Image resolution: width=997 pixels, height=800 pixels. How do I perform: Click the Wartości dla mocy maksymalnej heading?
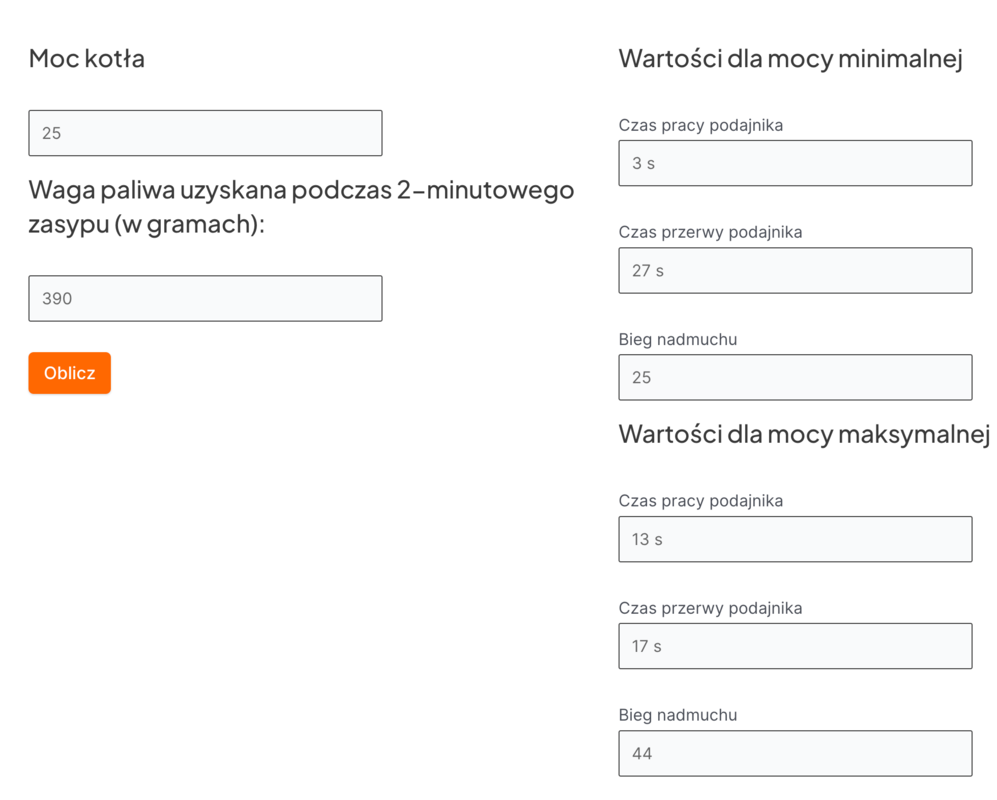point(804,434)
